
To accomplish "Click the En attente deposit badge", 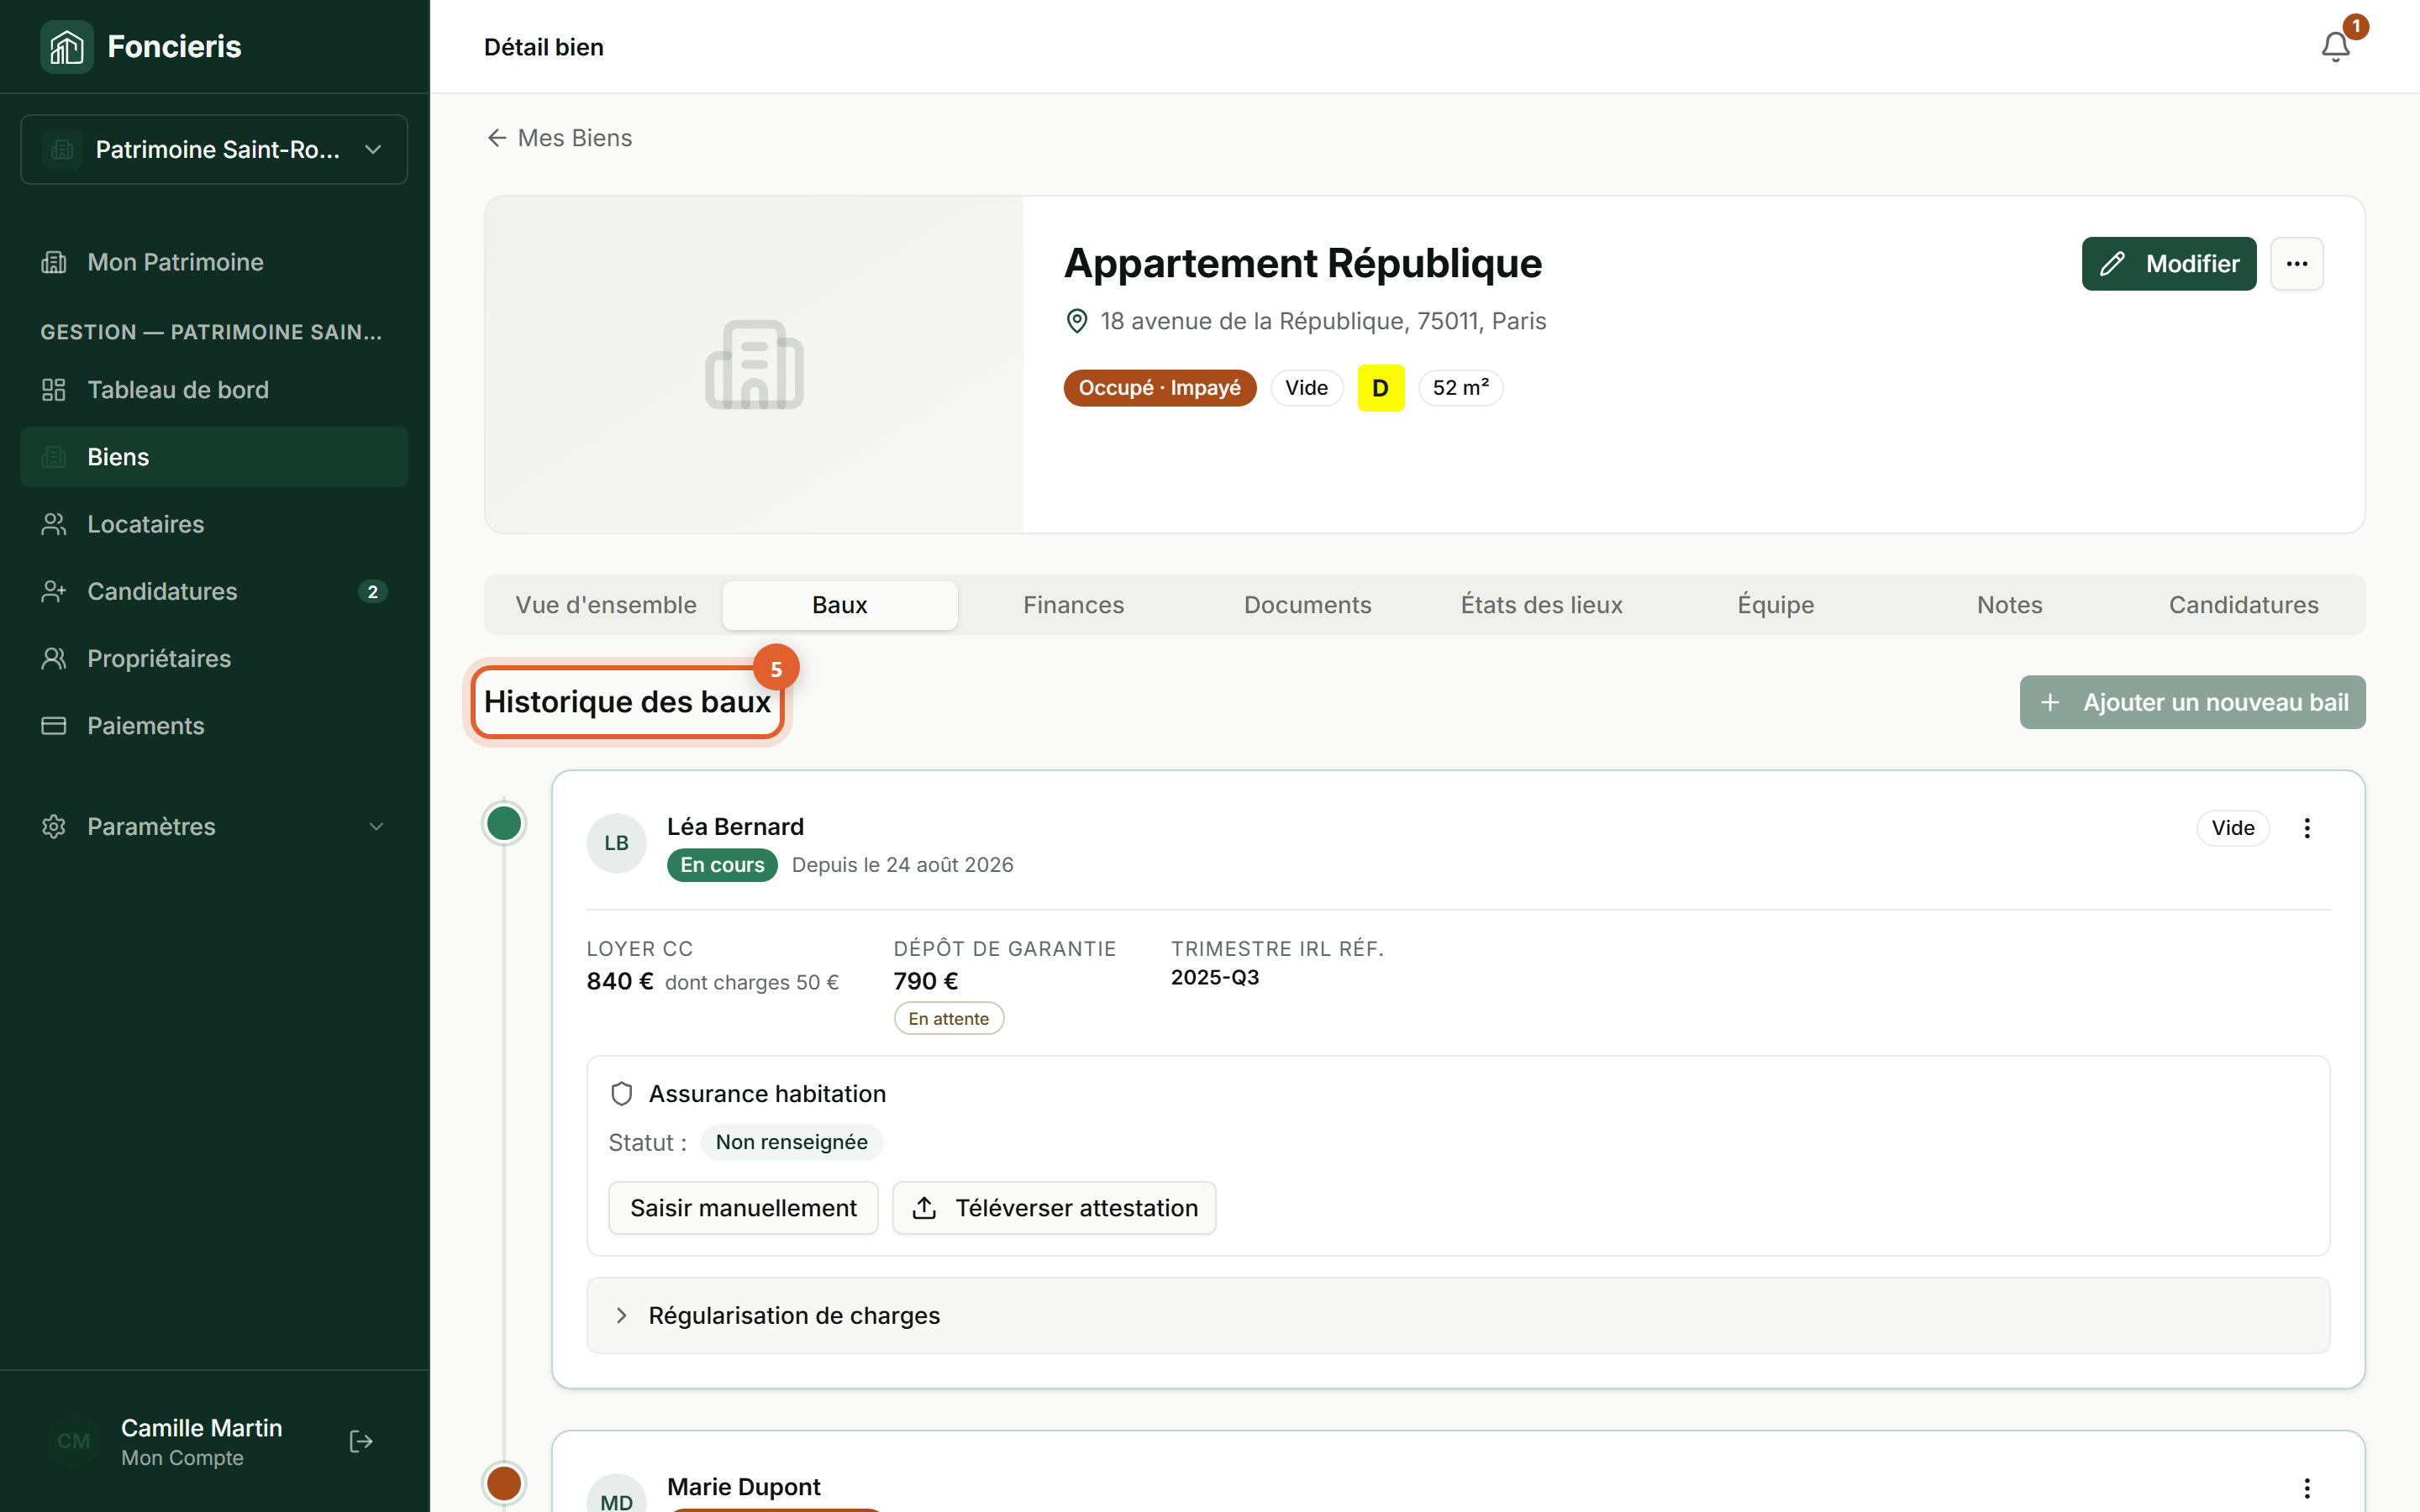I will click(948, 1019).
